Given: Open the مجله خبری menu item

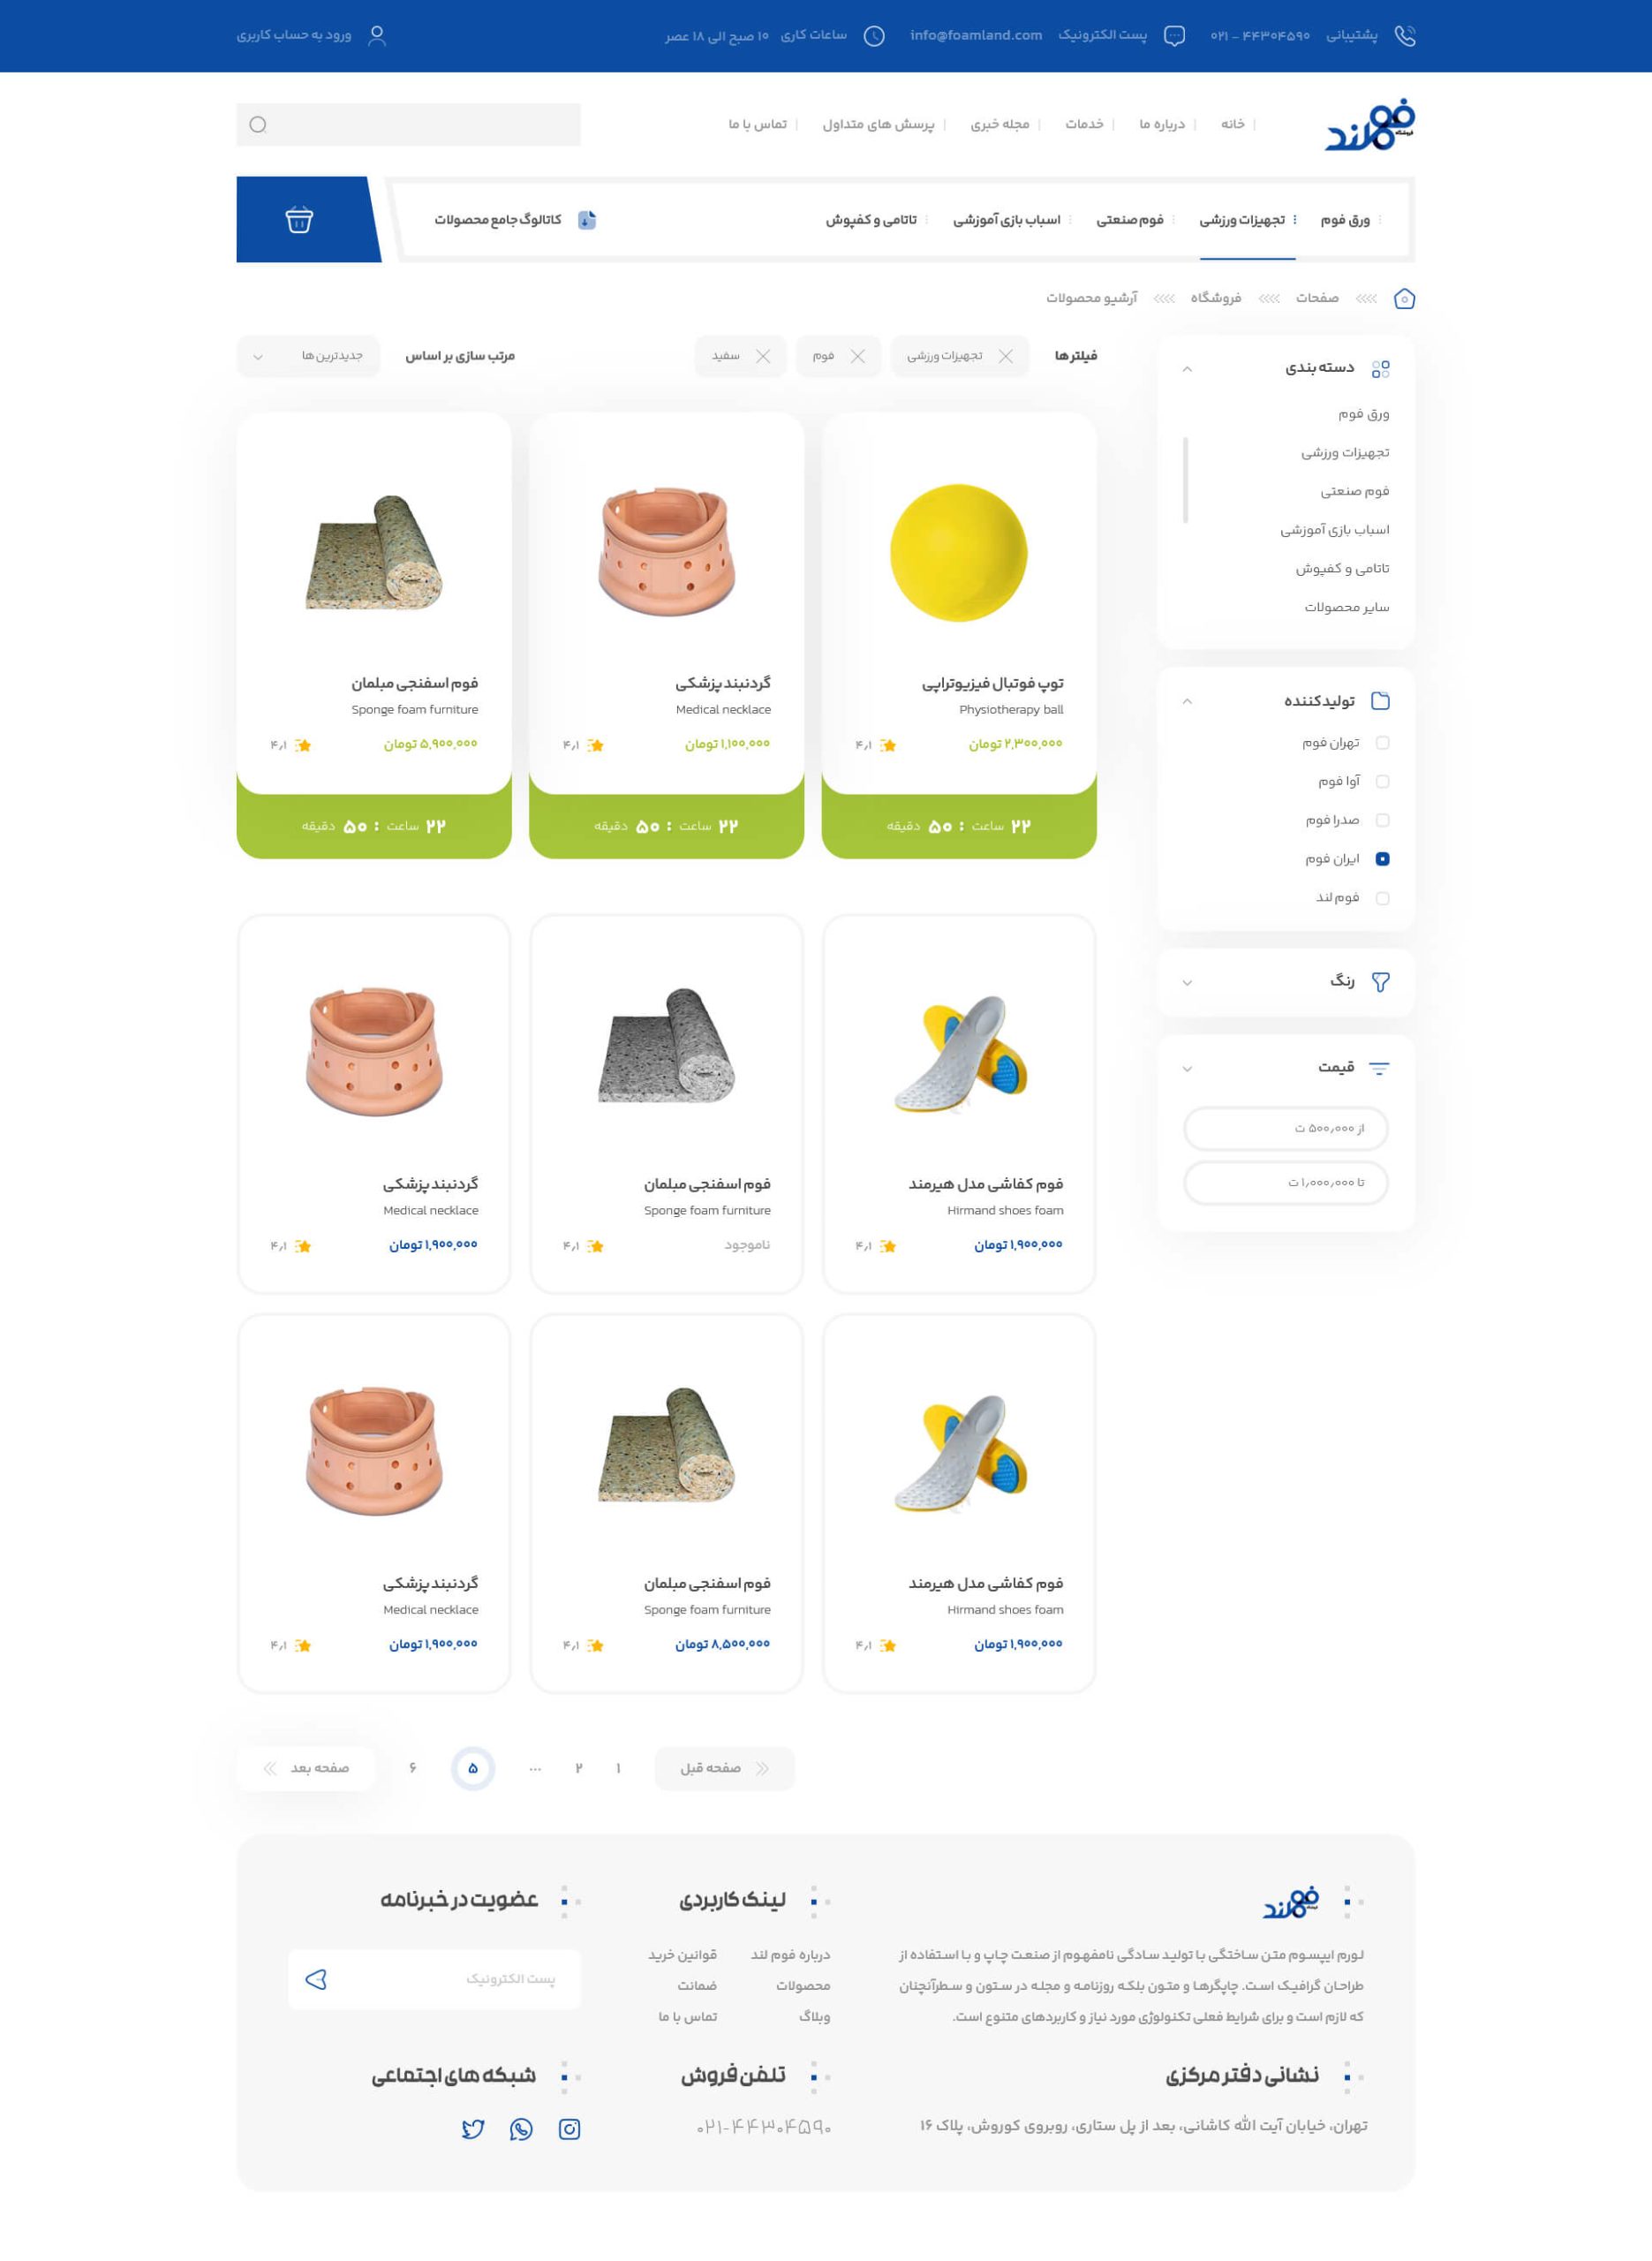Looking at the screenshot, I should pyautogui.click(x=999, y=124).
